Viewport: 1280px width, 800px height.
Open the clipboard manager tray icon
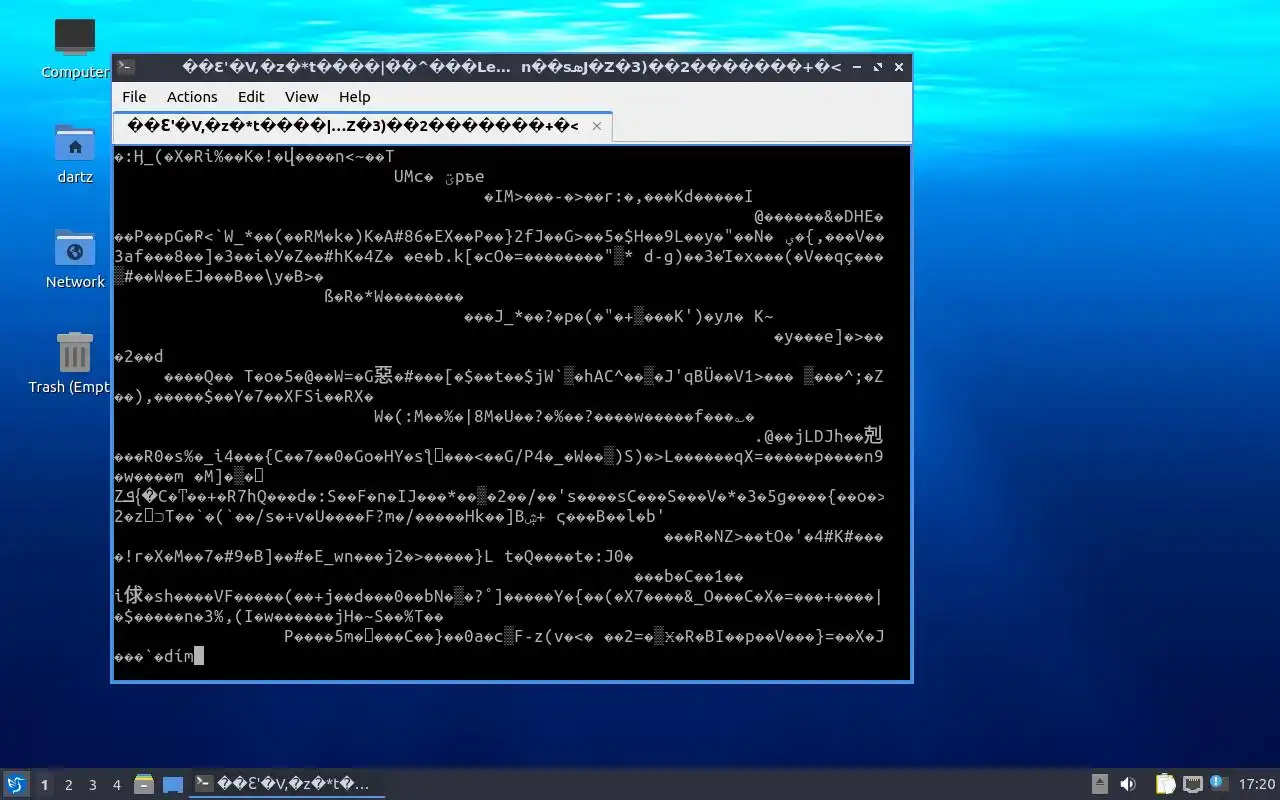point(1166,784)
